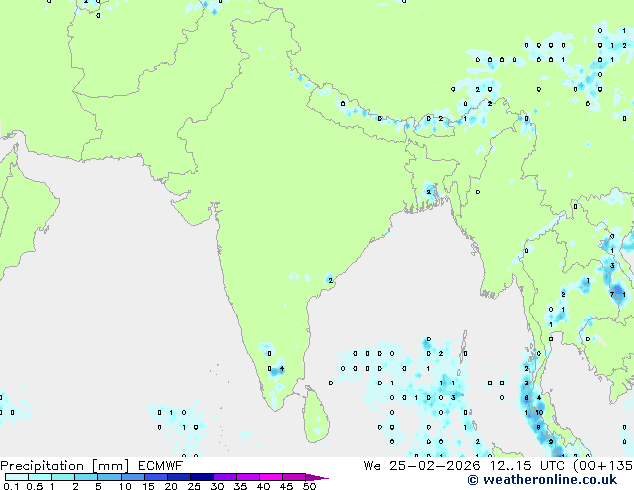Viewport: 634px width, 490px height.
Task: Pick the 15–20 mm blue legend swatch
Action: [x=155, y=477]
